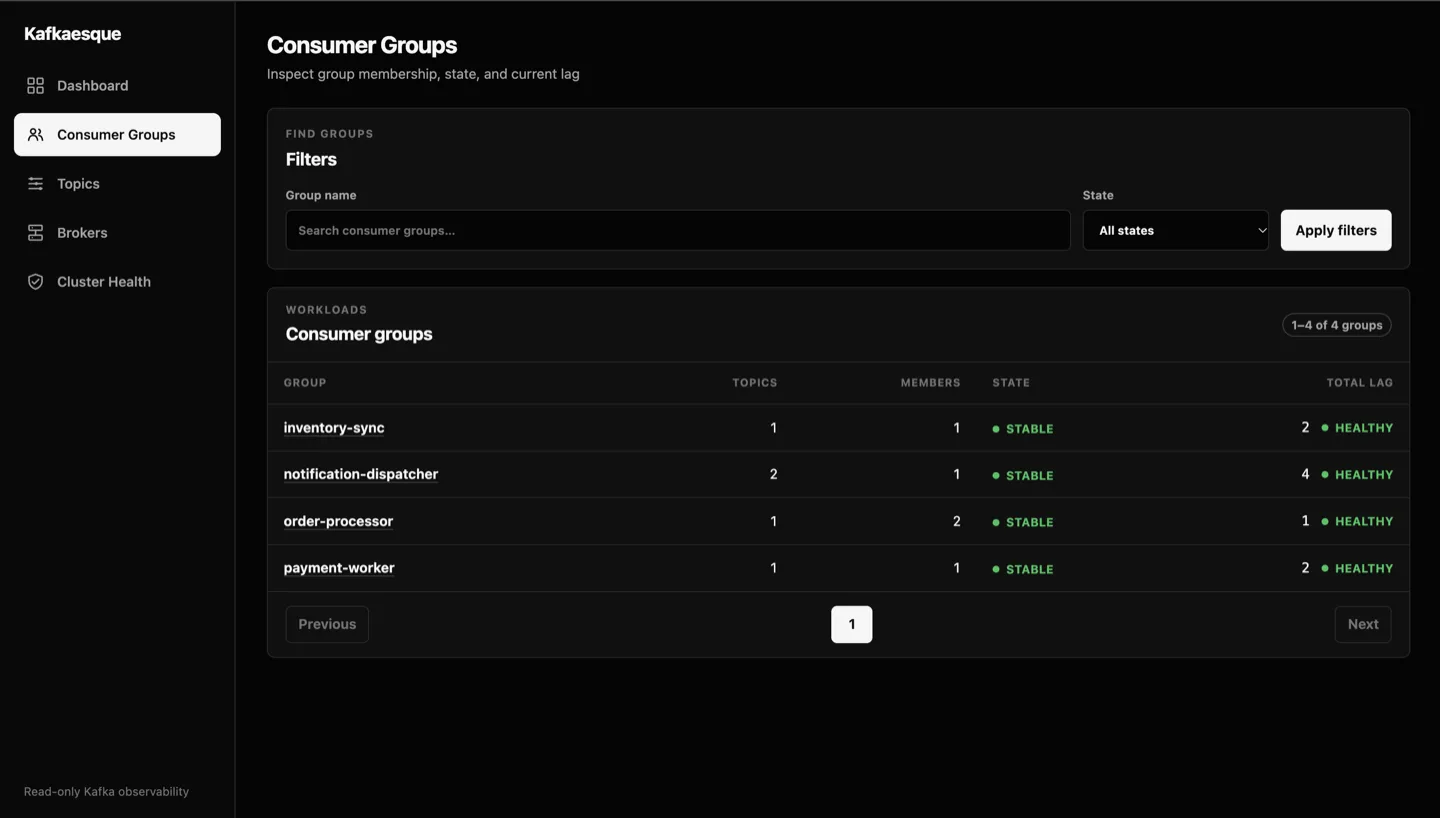This screenshot has height=818, width=1440.
Task: Select Consumer Groups label in the sidebar
Action: click(116, 135)
